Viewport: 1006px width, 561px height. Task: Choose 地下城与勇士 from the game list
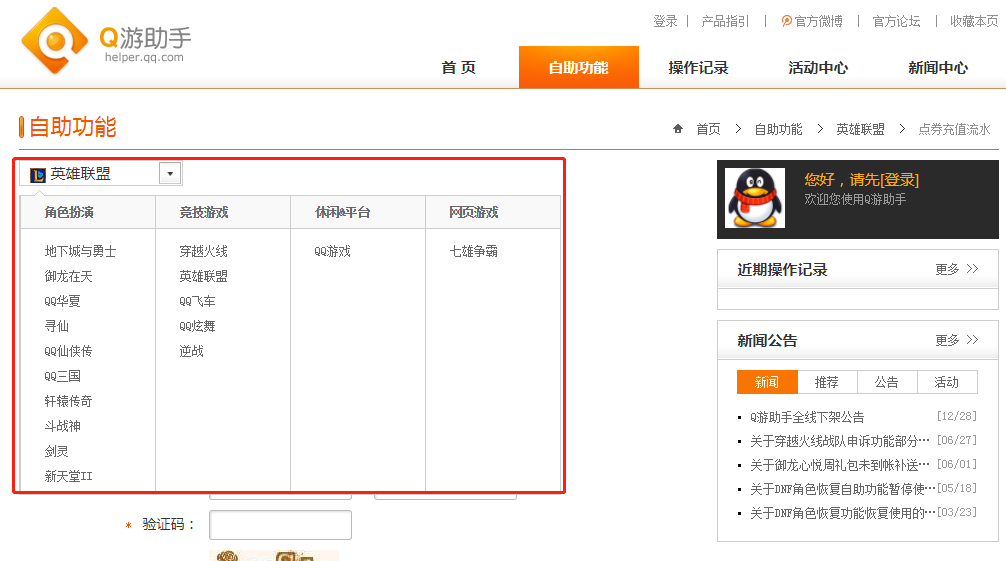[x=80, y=252]
